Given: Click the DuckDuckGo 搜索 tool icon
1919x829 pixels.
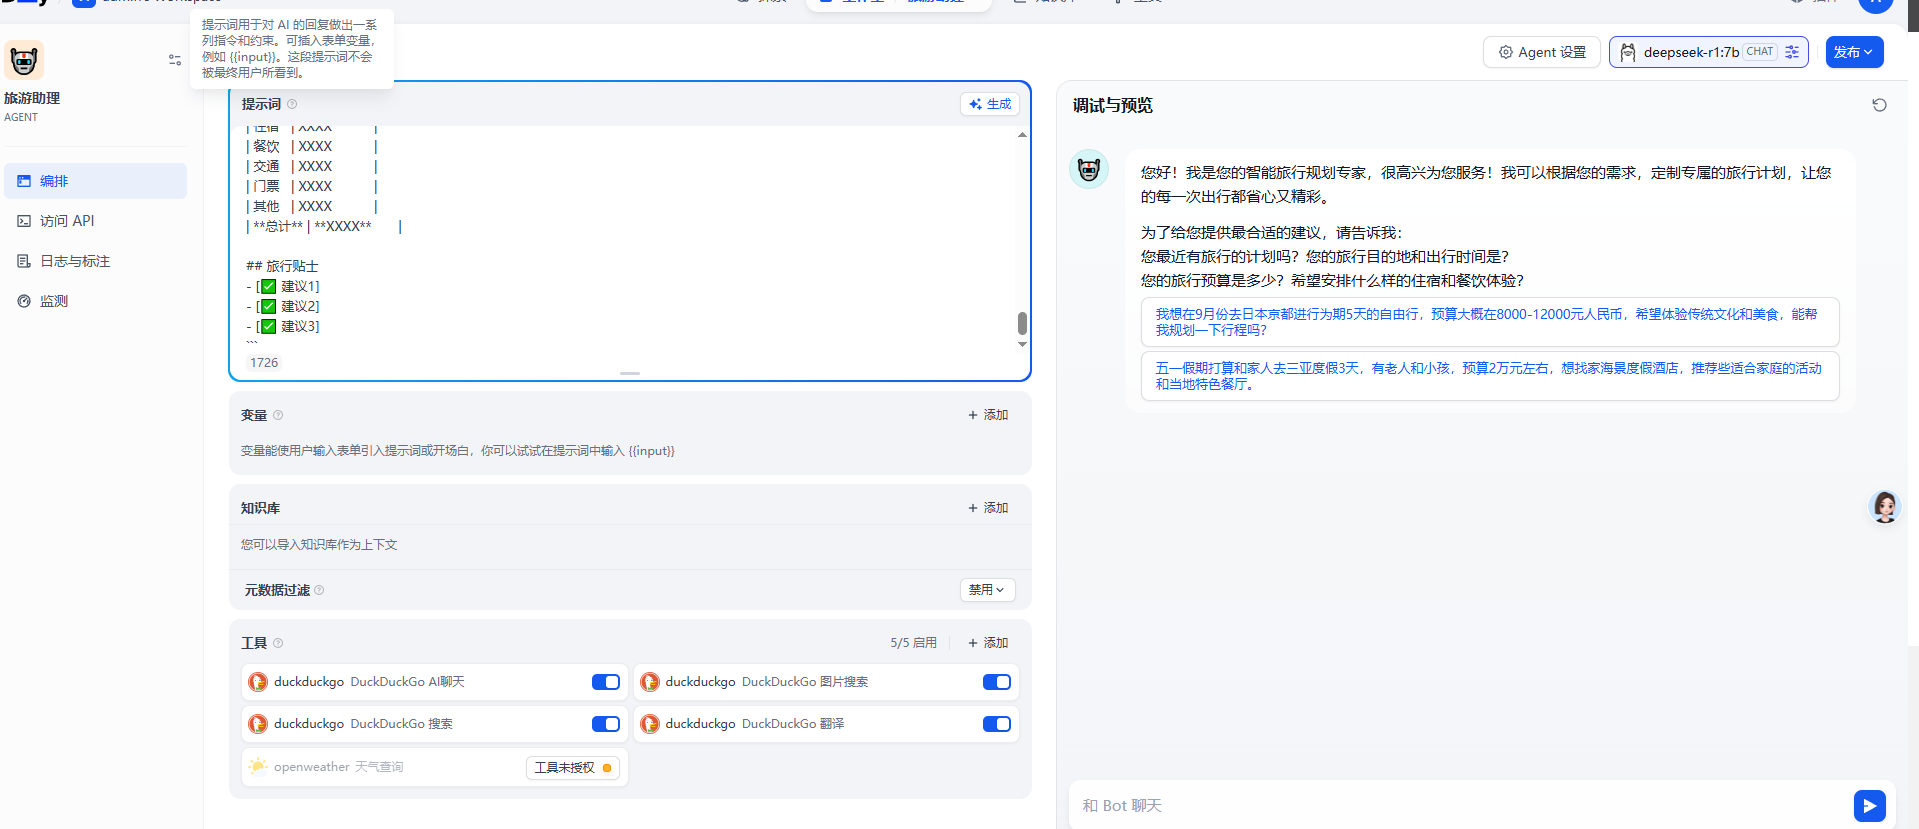Looking at the screenshot, I should coord(258,724).
